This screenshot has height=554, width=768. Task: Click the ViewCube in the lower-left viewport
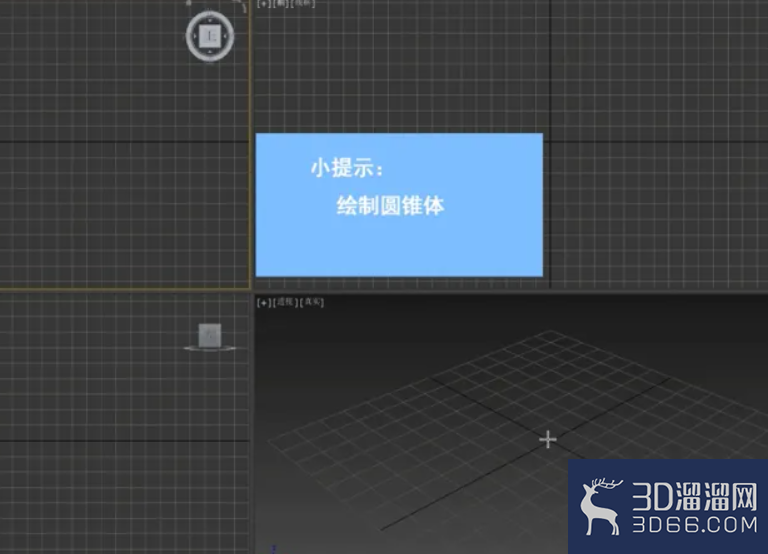(210, 337)
